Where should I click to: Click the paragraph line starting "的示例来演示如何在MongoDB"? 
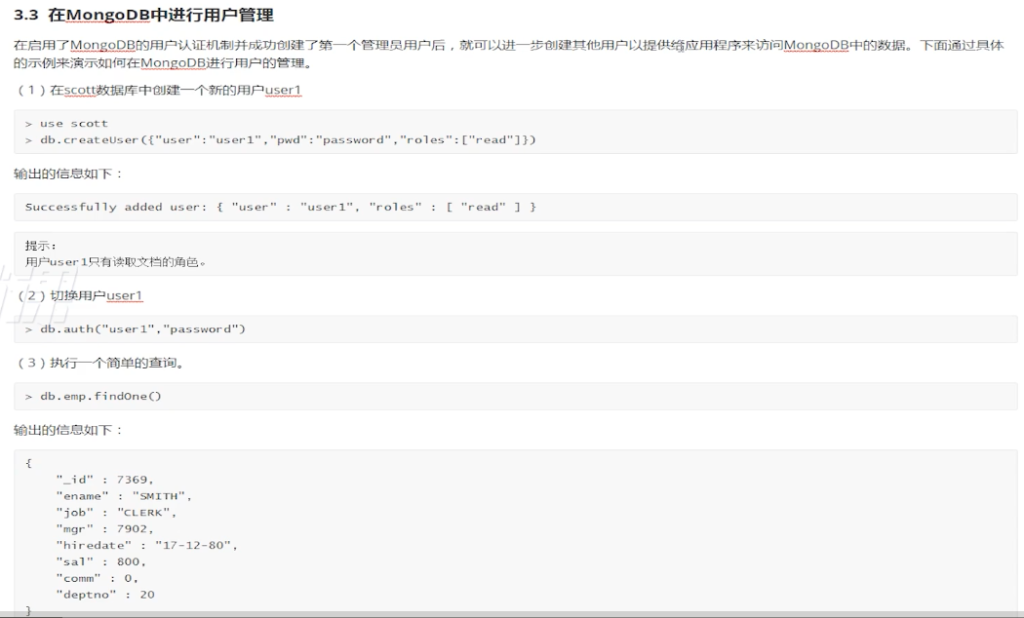[163, 63]
